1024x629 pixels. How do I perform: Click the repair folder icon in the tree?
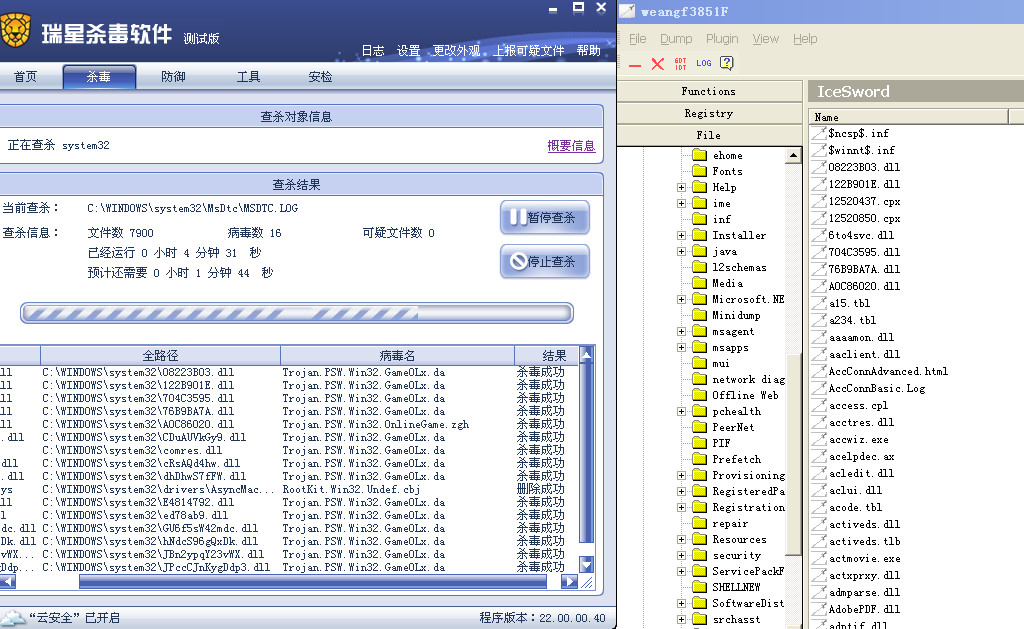tap(699, 523)
